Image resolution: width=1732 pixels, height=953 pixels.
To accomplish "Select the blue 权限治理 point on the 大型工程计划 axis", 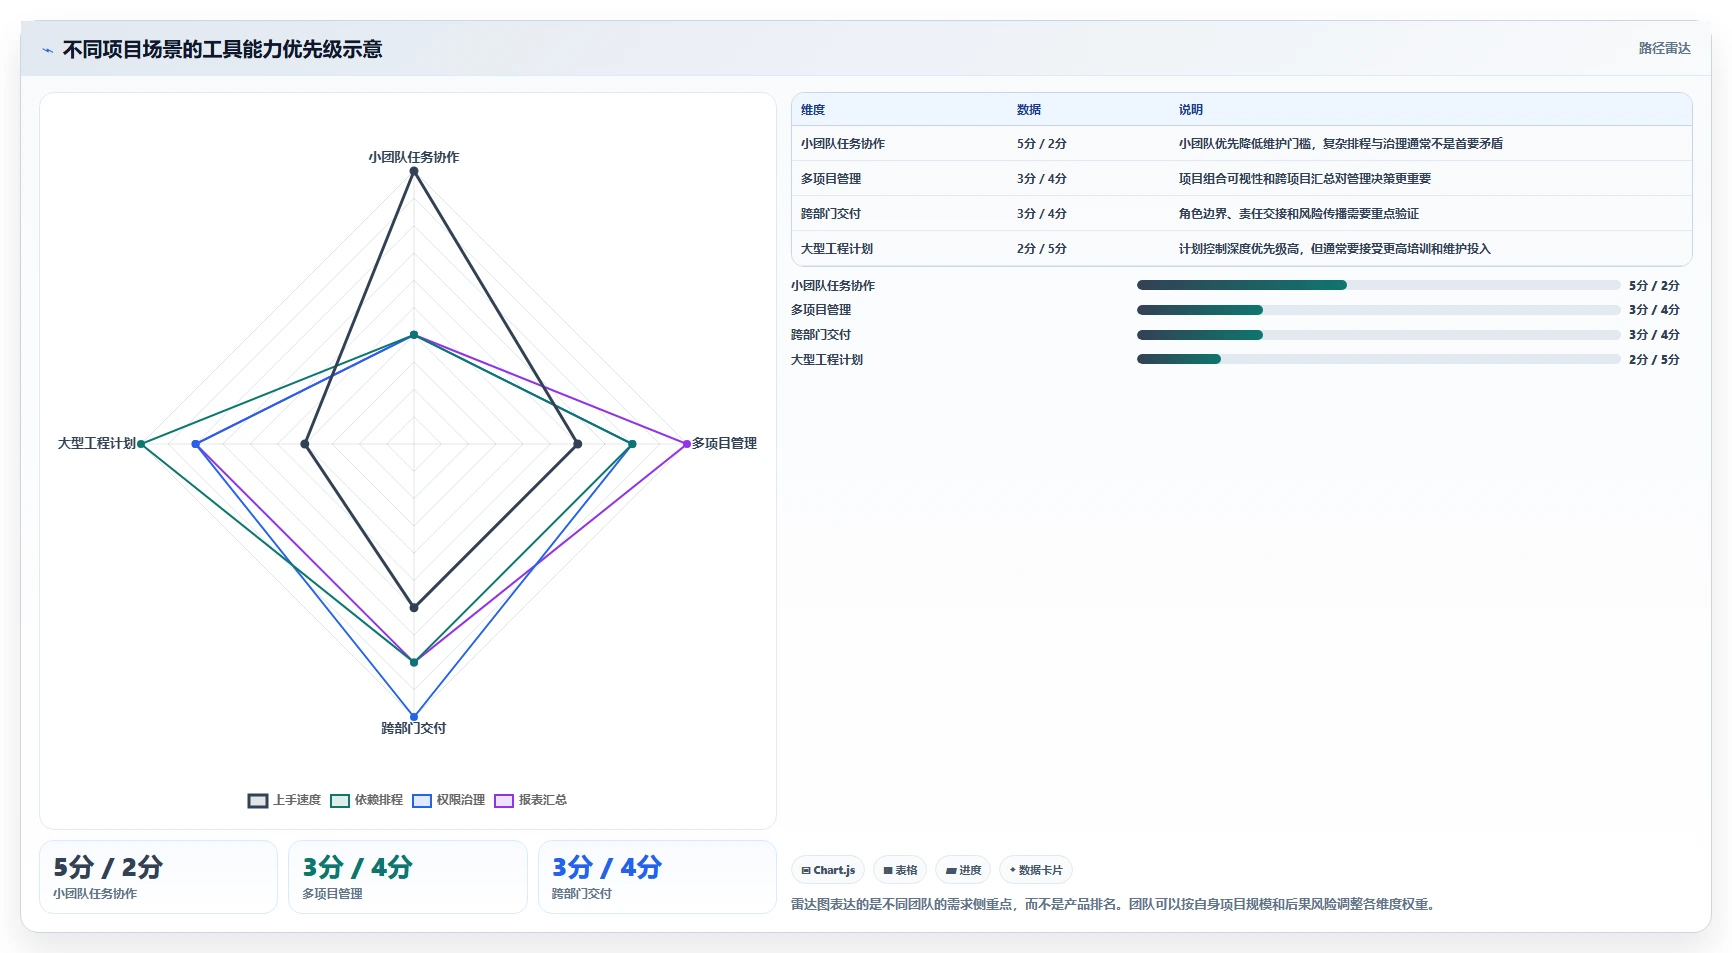I will [x=196, y=444].
